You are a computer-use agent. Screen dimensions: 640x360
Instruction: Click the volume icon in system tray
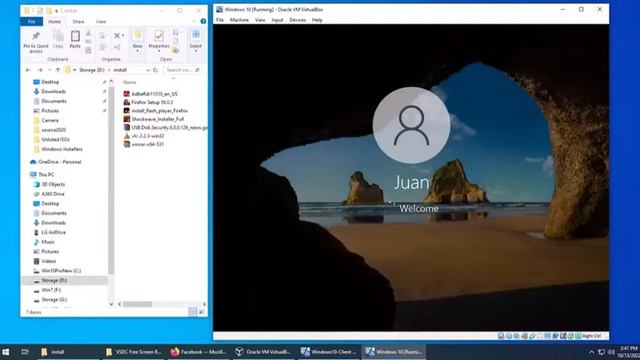point(611,352)
